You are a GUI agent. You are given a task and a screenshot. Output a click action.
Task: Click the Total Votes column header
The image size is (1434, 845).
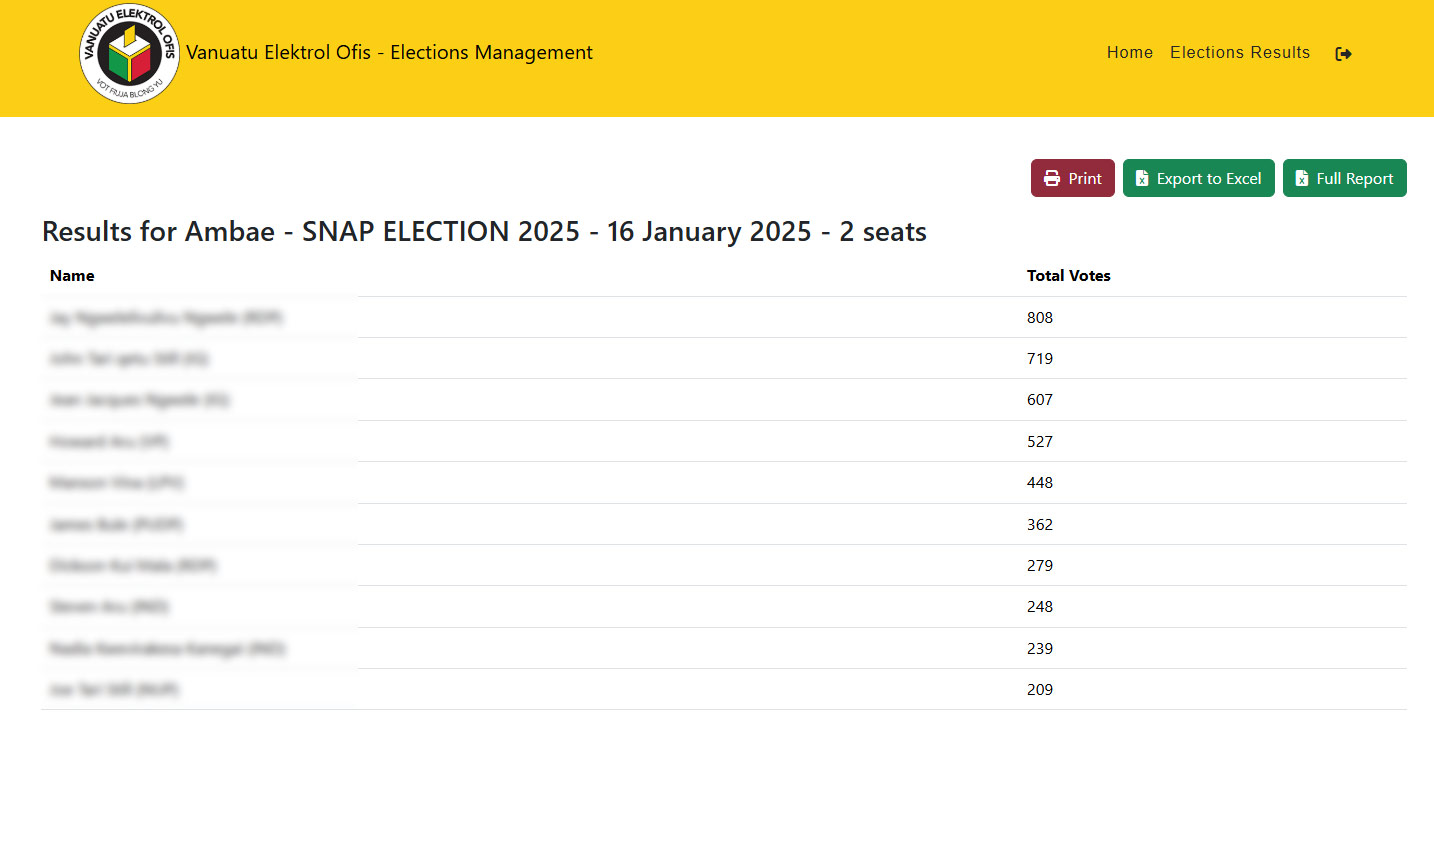pos(1068,276)
